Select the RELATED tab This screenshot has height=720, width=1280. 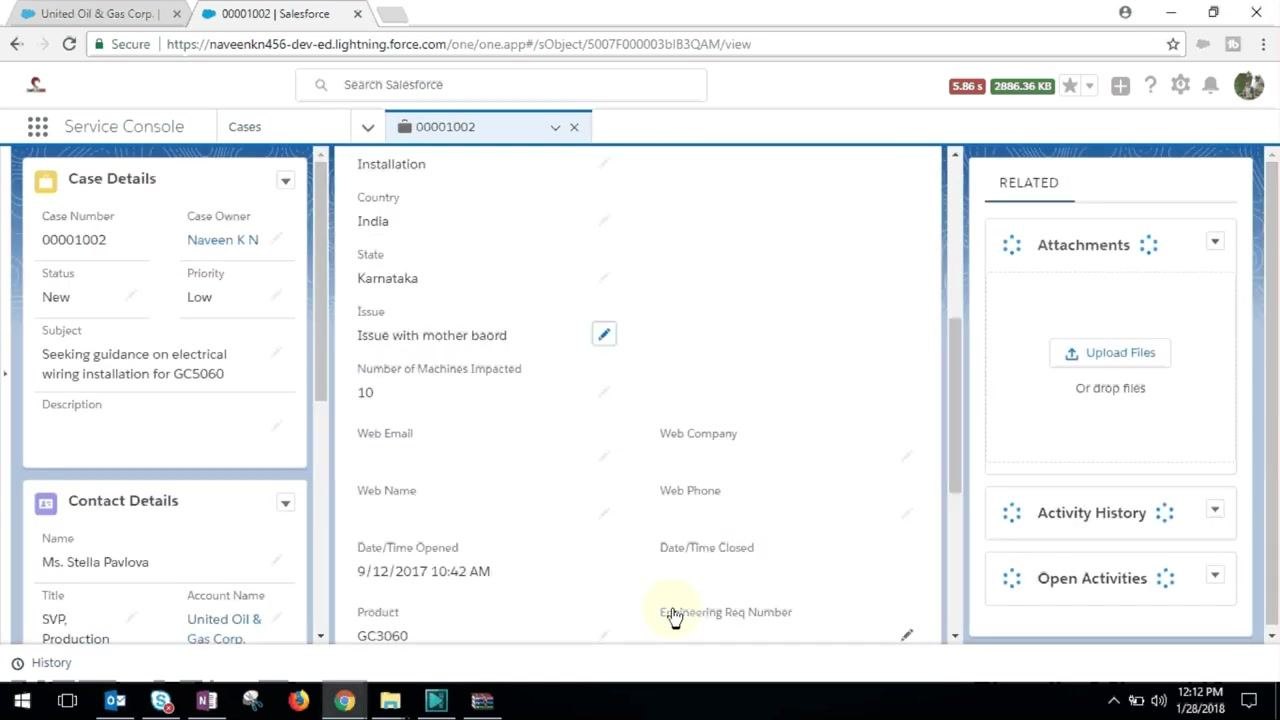1029,183
